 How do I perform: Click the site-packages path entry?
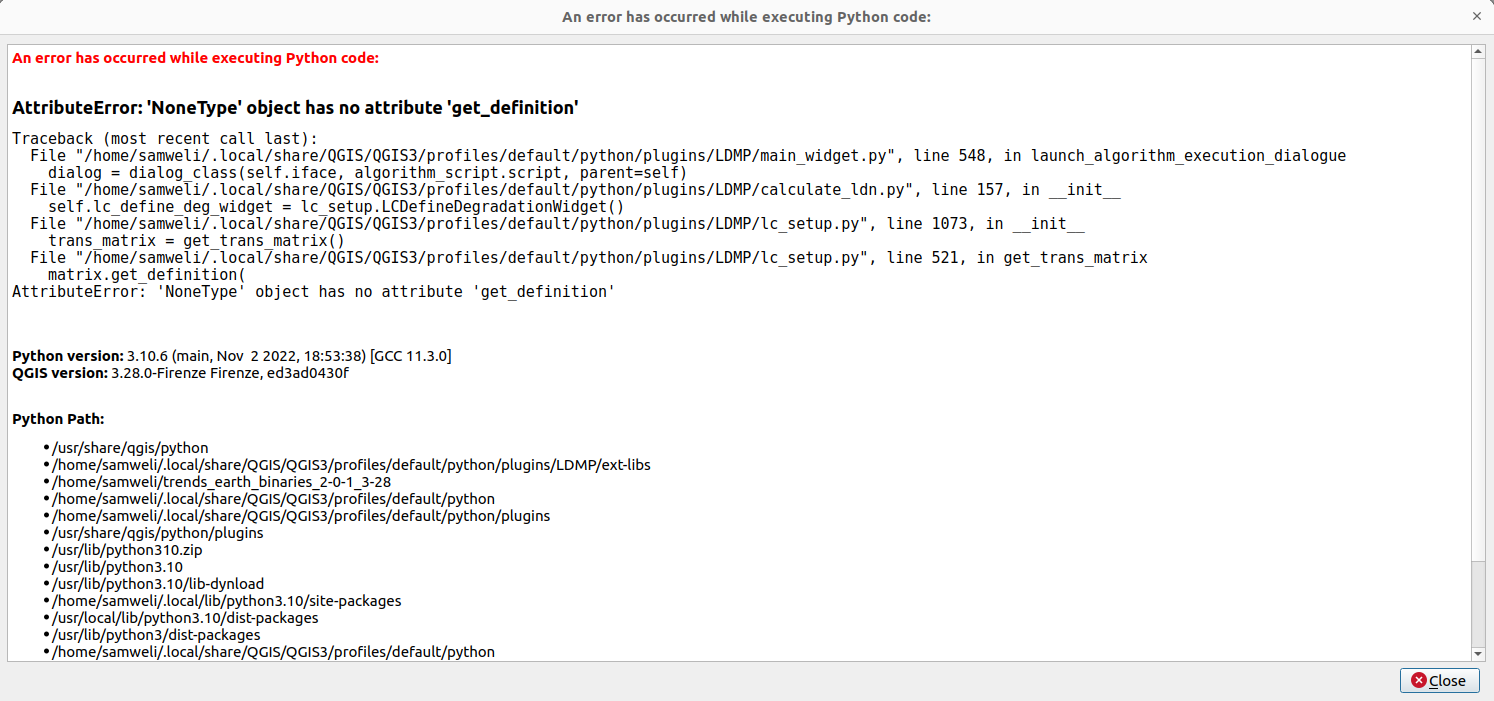(225, 600)
